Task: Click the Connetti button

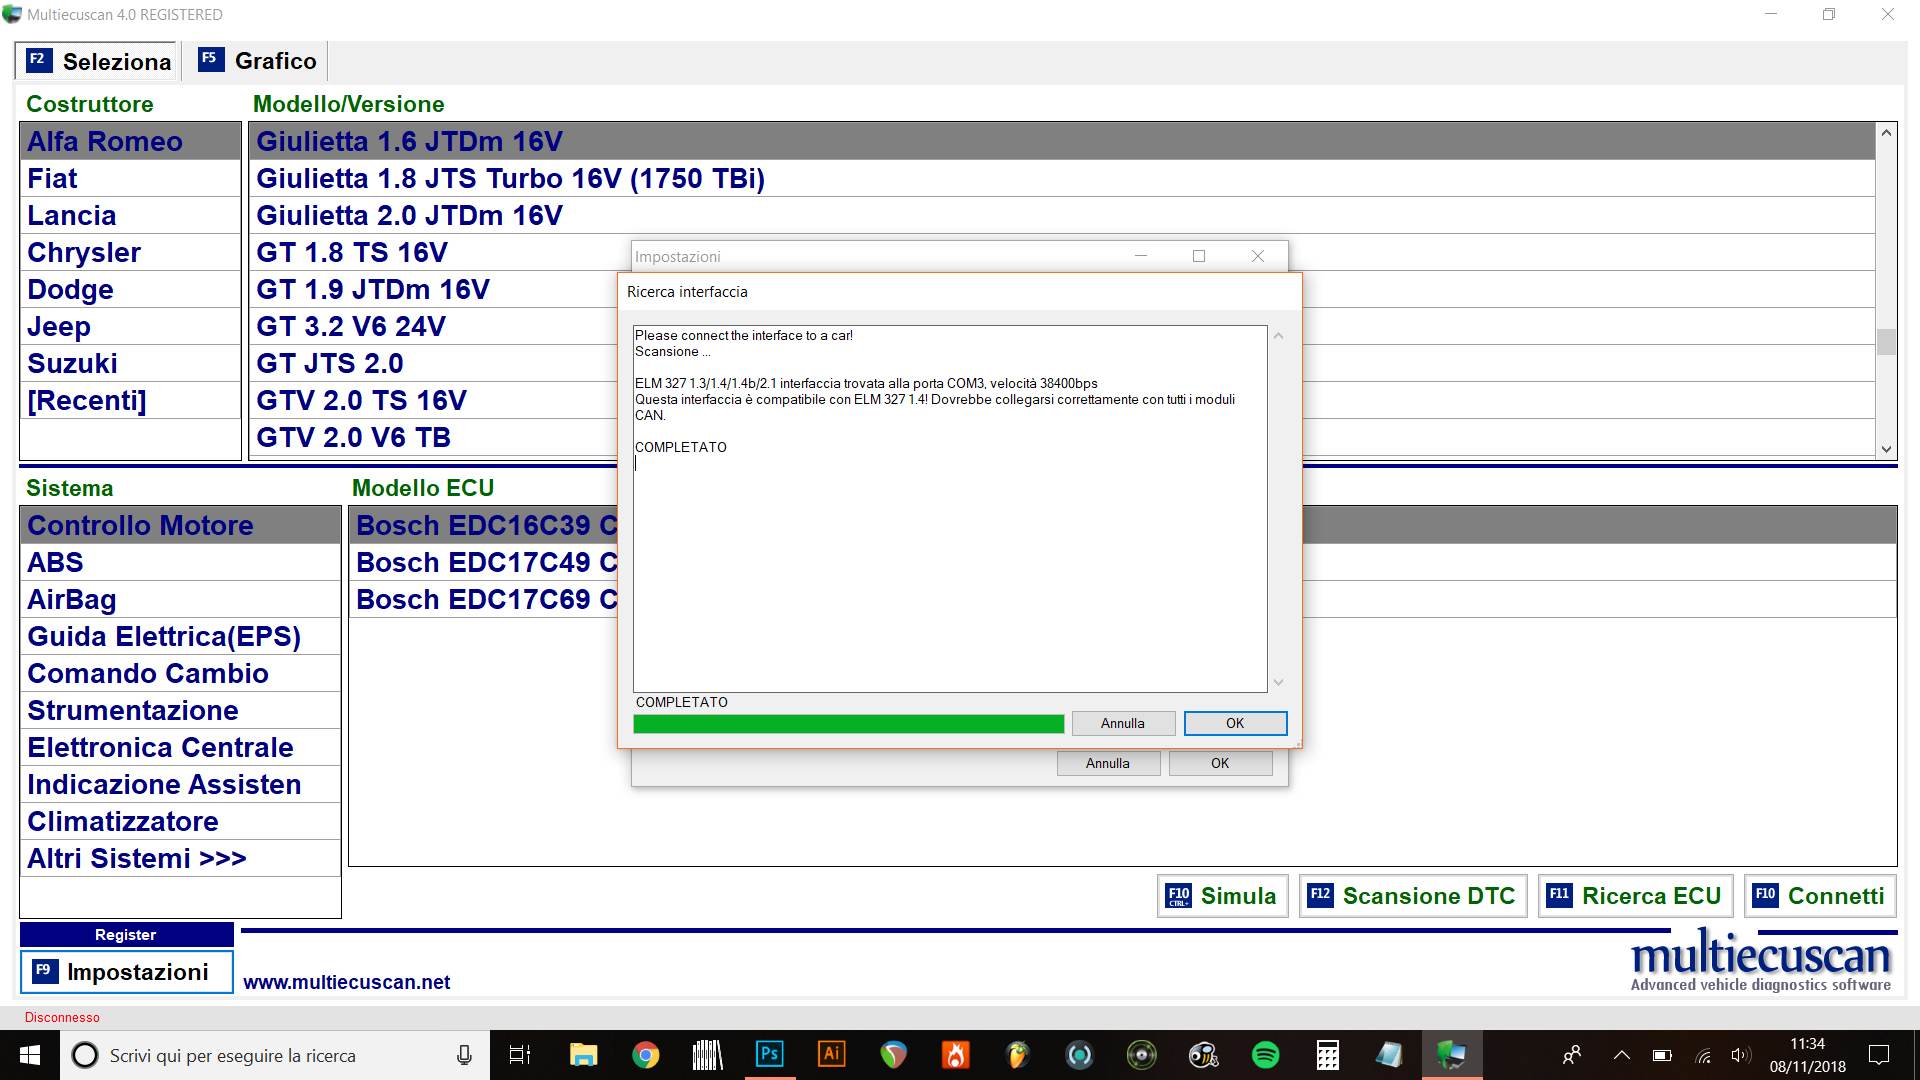Action: click(1820, 896)
